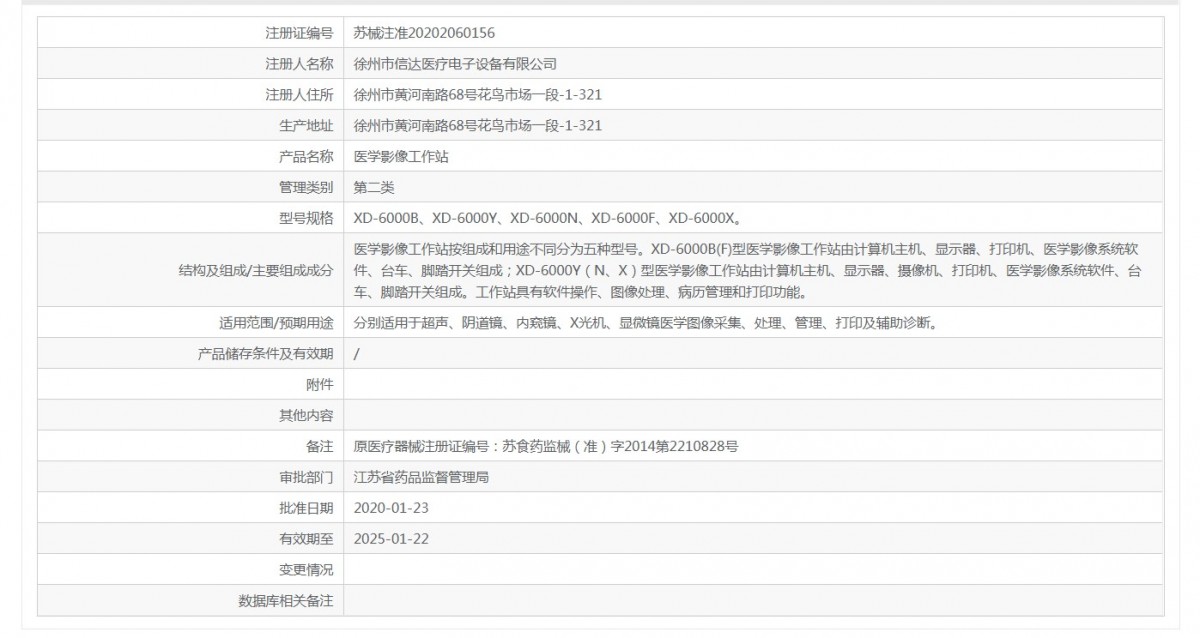Click the 其他内容 label

(306, 416)
